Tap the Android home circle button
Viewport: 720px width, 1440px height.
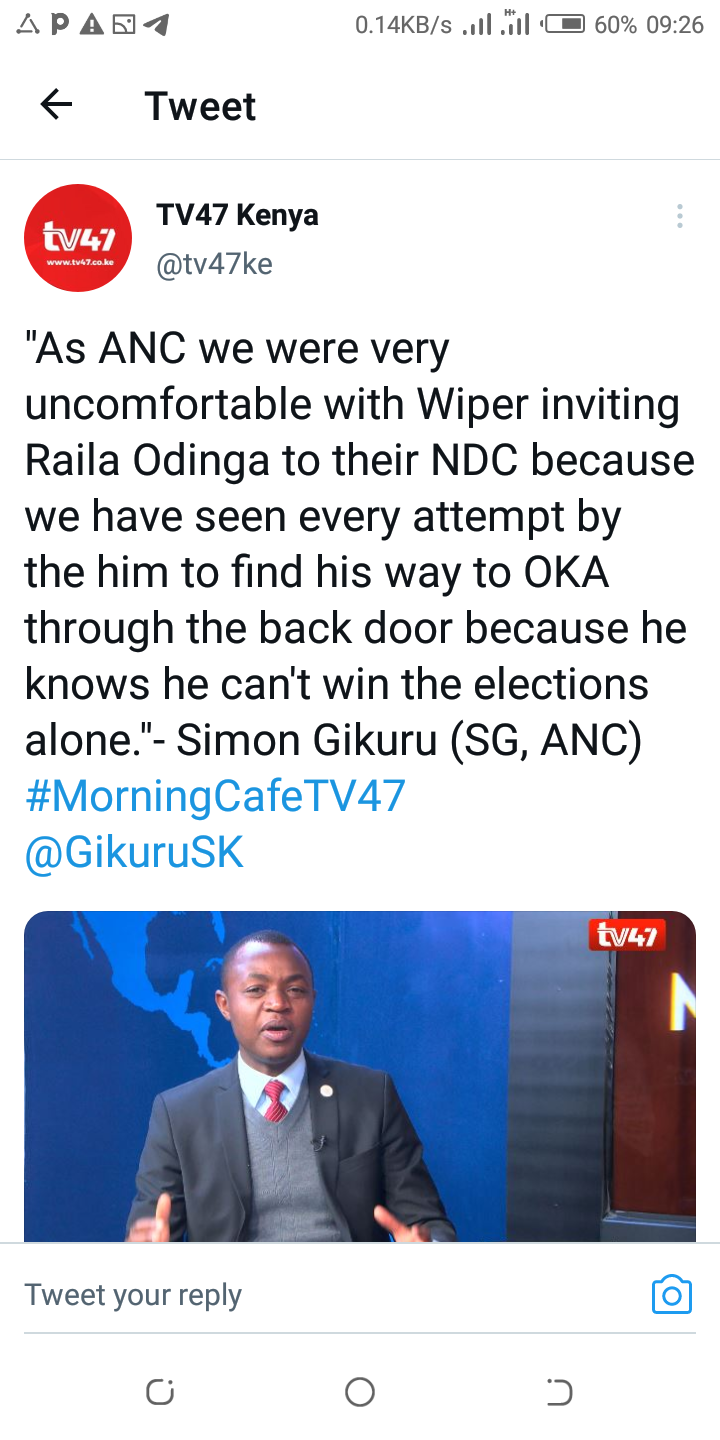click(x=360, y=1392)
